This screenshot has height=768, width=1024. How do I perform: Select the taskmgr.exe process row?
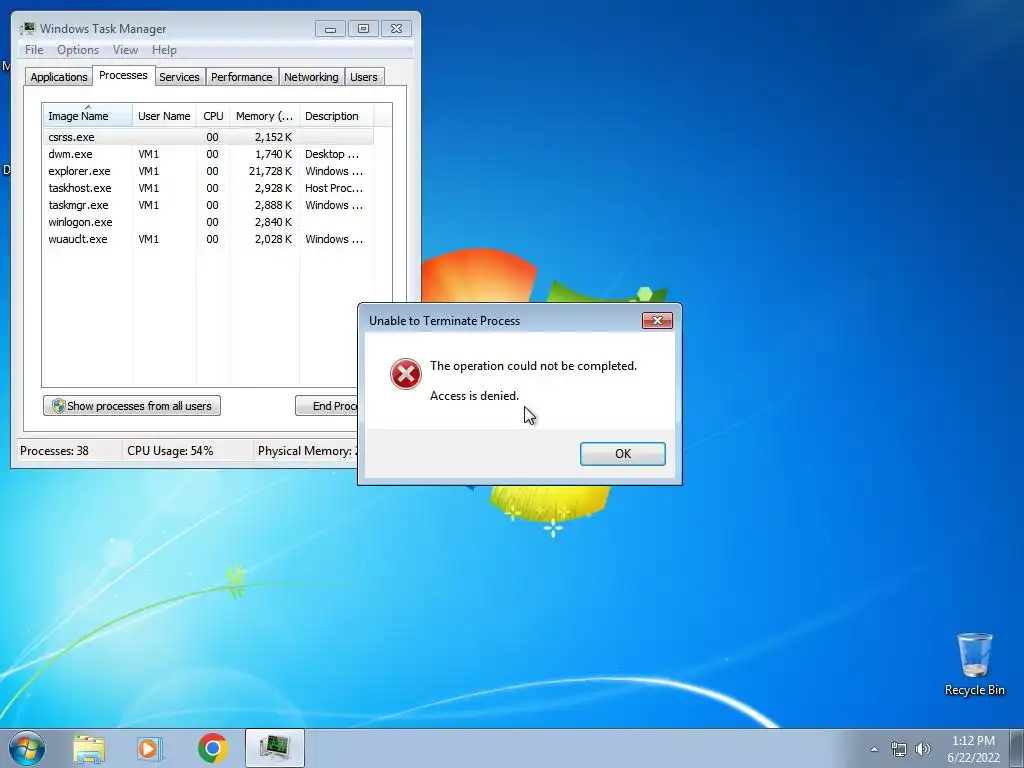208,205
